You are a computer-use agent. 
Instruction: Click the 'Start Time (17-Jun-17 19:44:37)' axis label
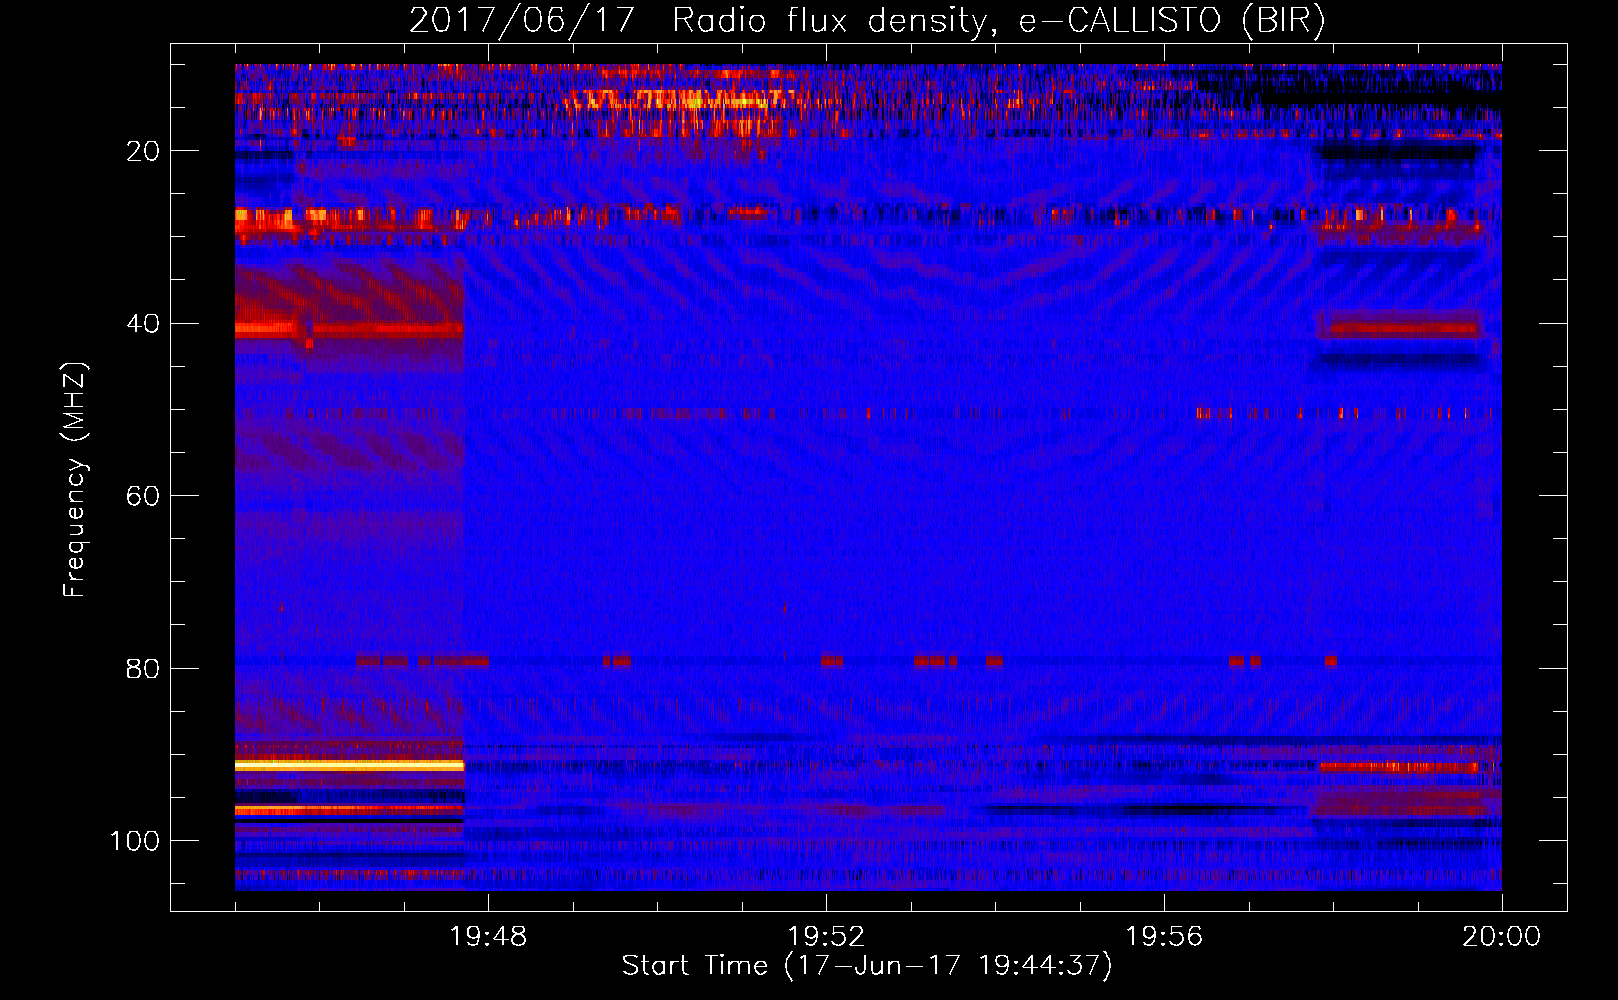click(x=867, y=966)
